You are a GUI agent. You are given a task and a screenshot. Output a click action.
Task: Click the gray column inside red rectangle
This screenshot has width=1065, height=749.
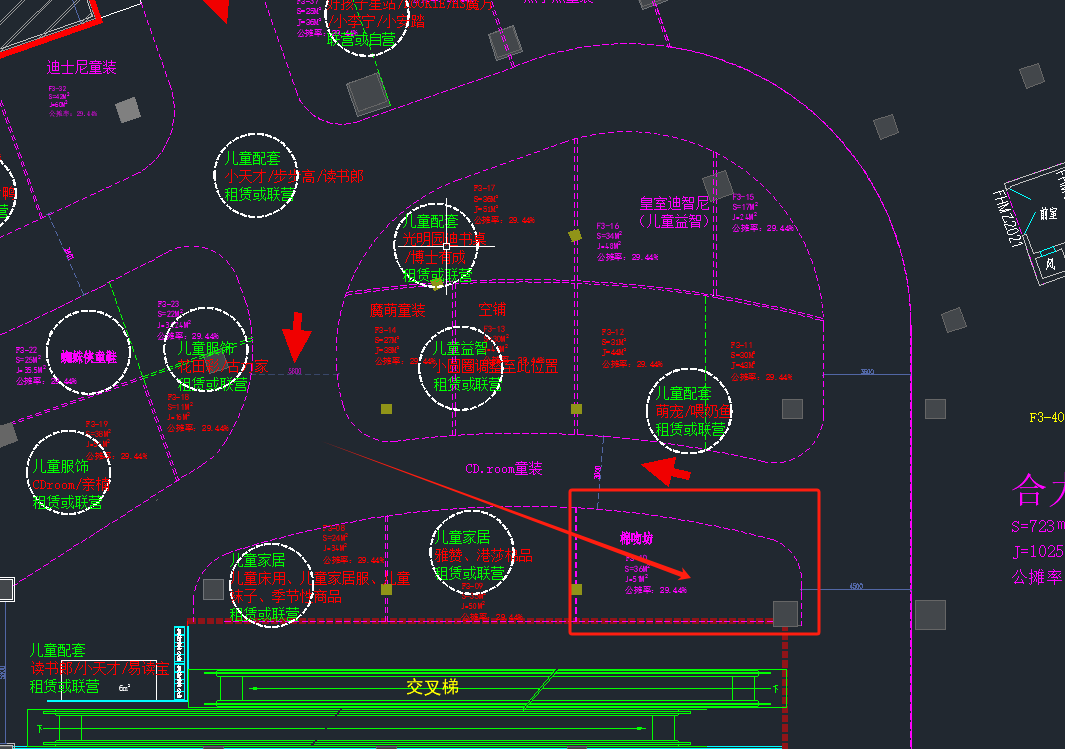pos(785,613)
